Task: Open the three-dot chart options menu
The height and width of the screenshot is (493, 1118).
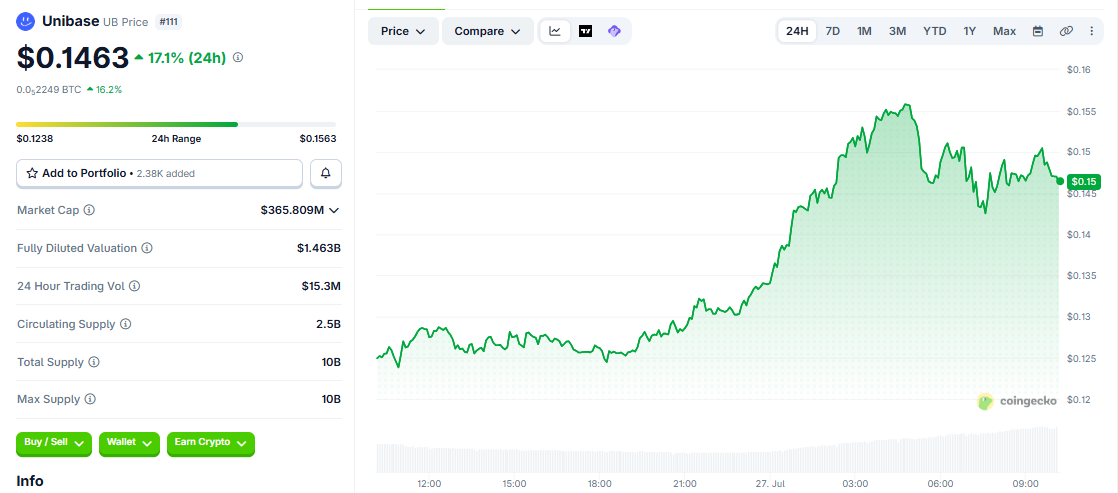Action: (x=1092, y=31)
